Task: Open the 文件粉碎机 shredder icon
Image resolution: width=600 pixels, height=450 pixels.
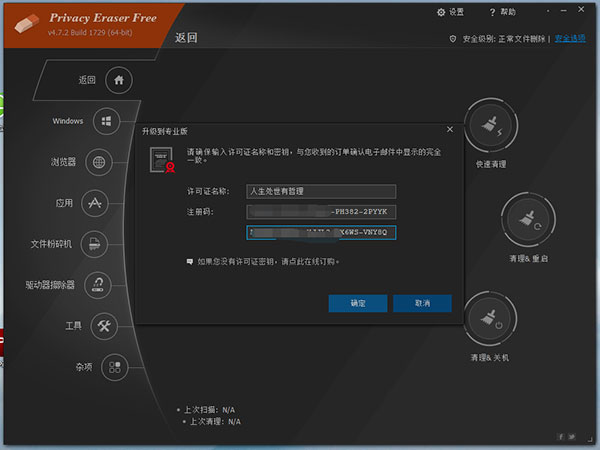Action: (x=94, y=244)
